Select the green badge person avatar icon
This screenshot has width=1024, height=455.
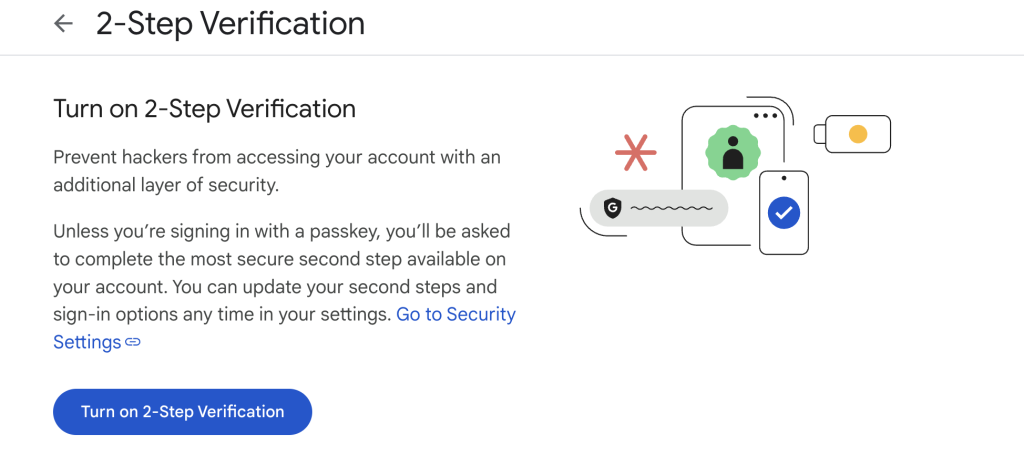[733, 153]
